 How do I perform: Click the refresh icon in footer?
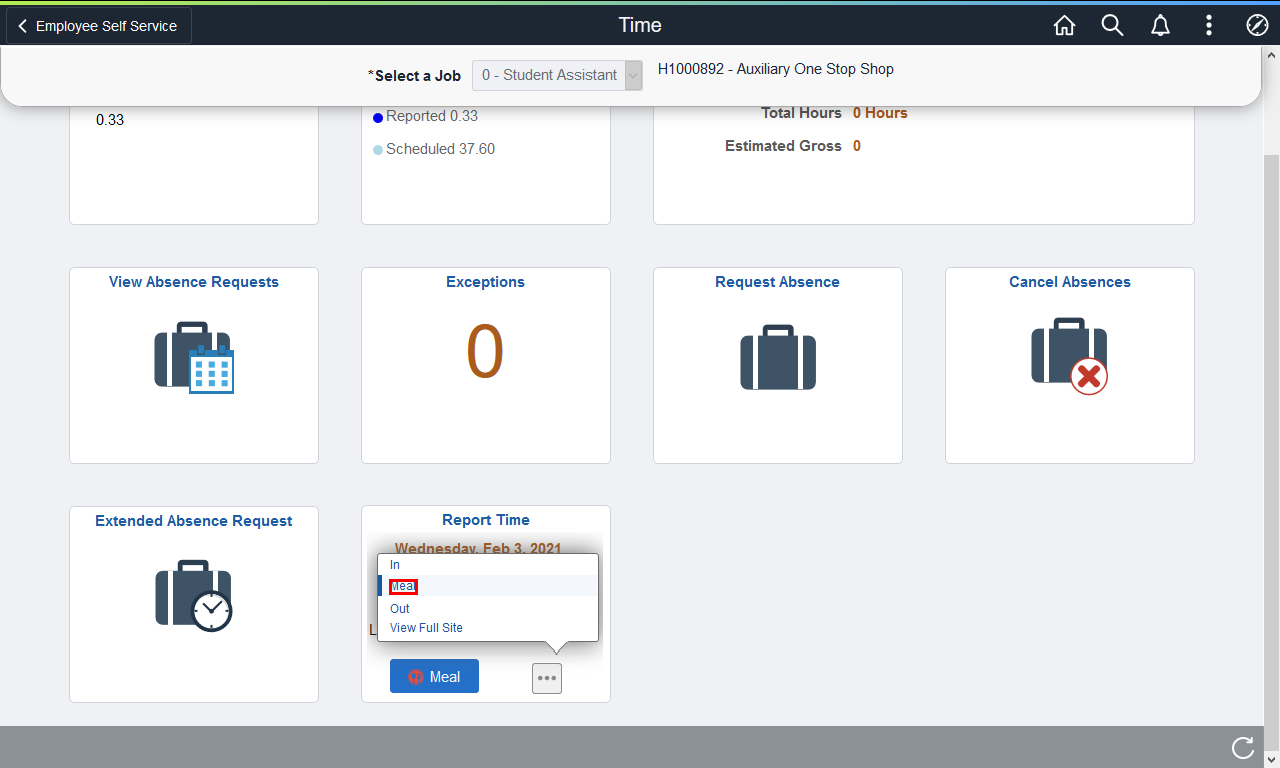1243,747
